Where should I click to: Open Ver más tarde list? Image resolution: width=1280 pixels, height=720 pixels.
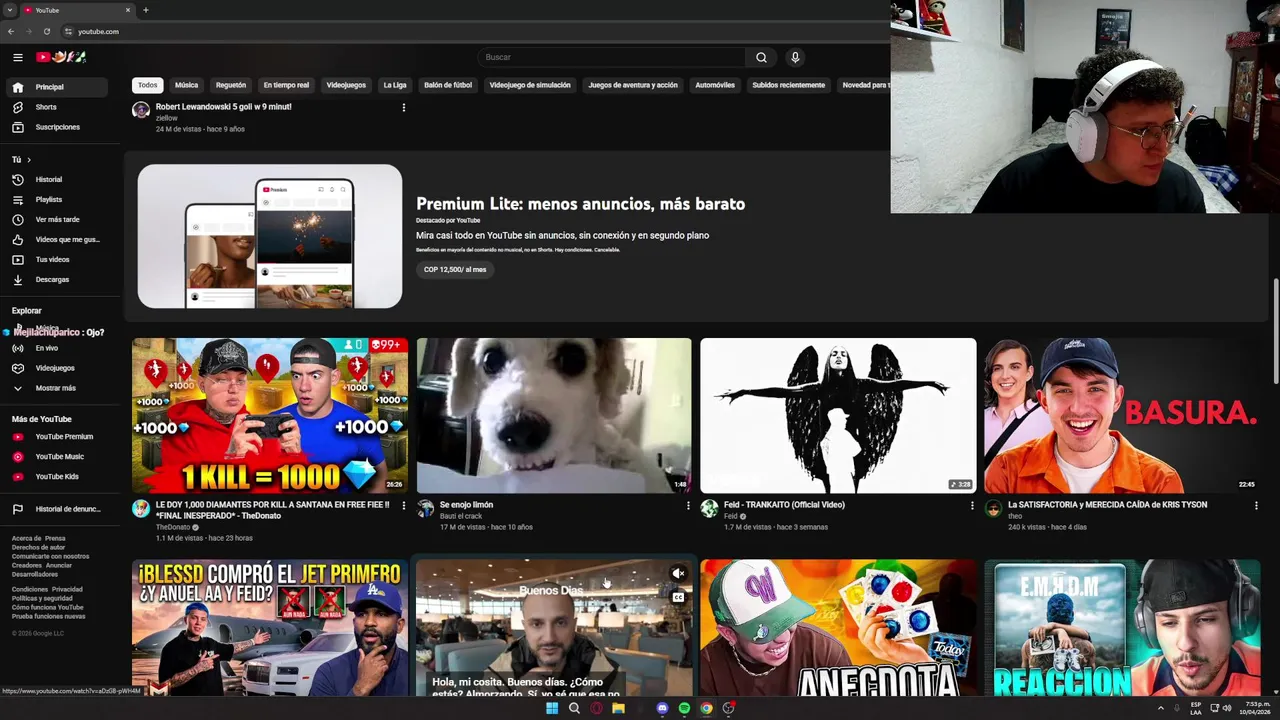point(56,219)
